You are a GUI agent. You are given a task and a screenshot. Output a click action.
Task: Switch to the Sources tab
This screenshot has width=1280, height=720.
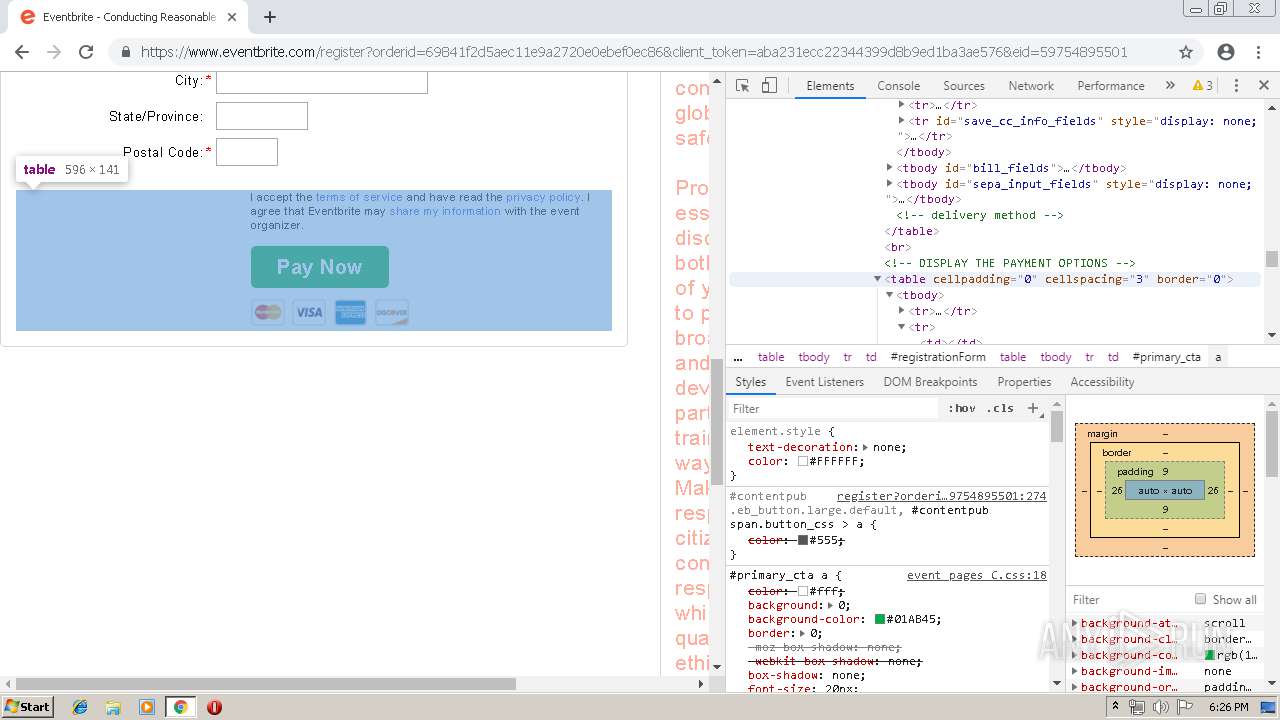(964, 86)
